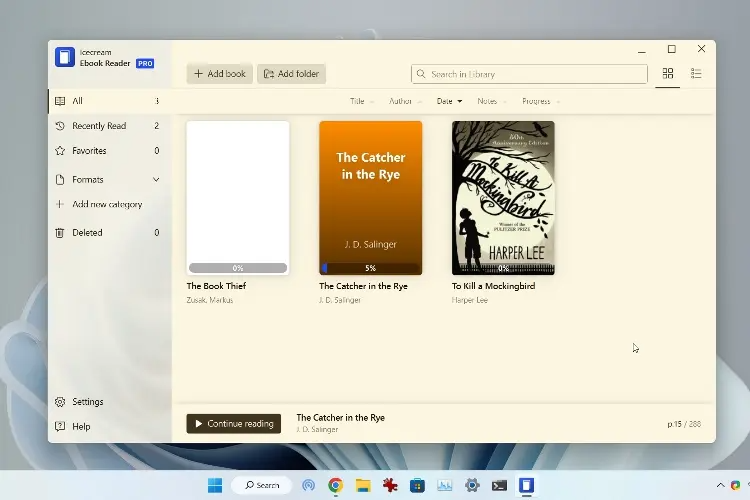
Task: Open the Deleted books category
Action: [x=109, y=233]
